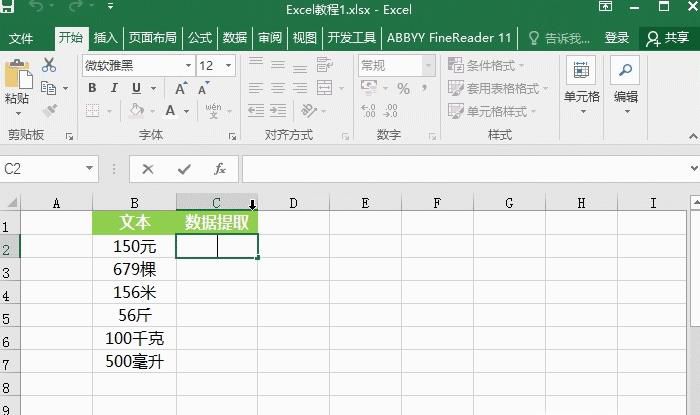The image size is (700, 415).
Task: Switch to the 插入 insert tab
Action: (x=105, y=38)
